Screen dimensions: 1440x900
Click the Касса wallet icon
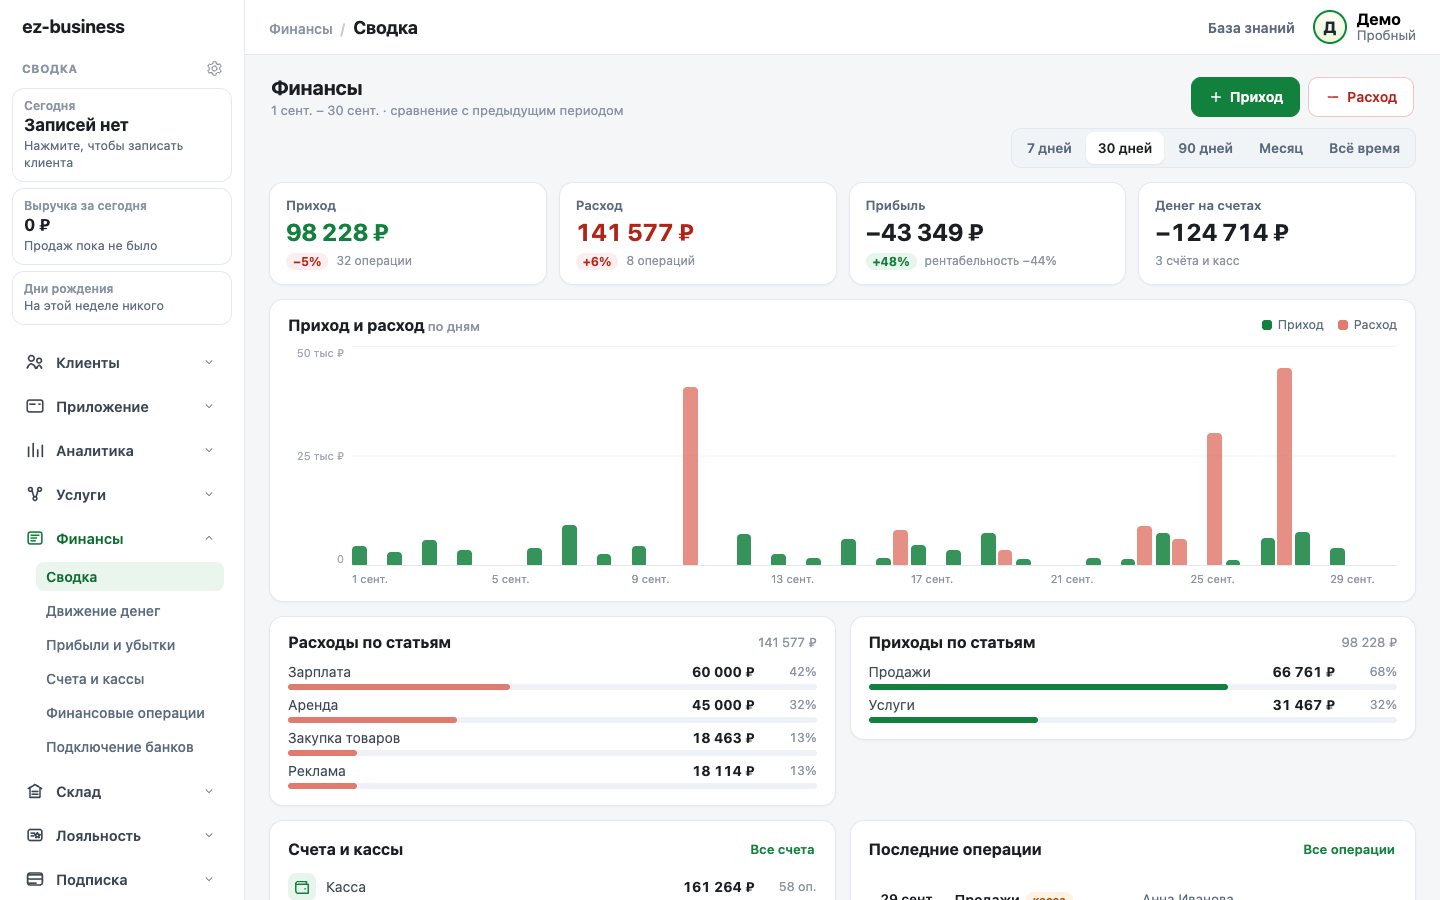302,887
